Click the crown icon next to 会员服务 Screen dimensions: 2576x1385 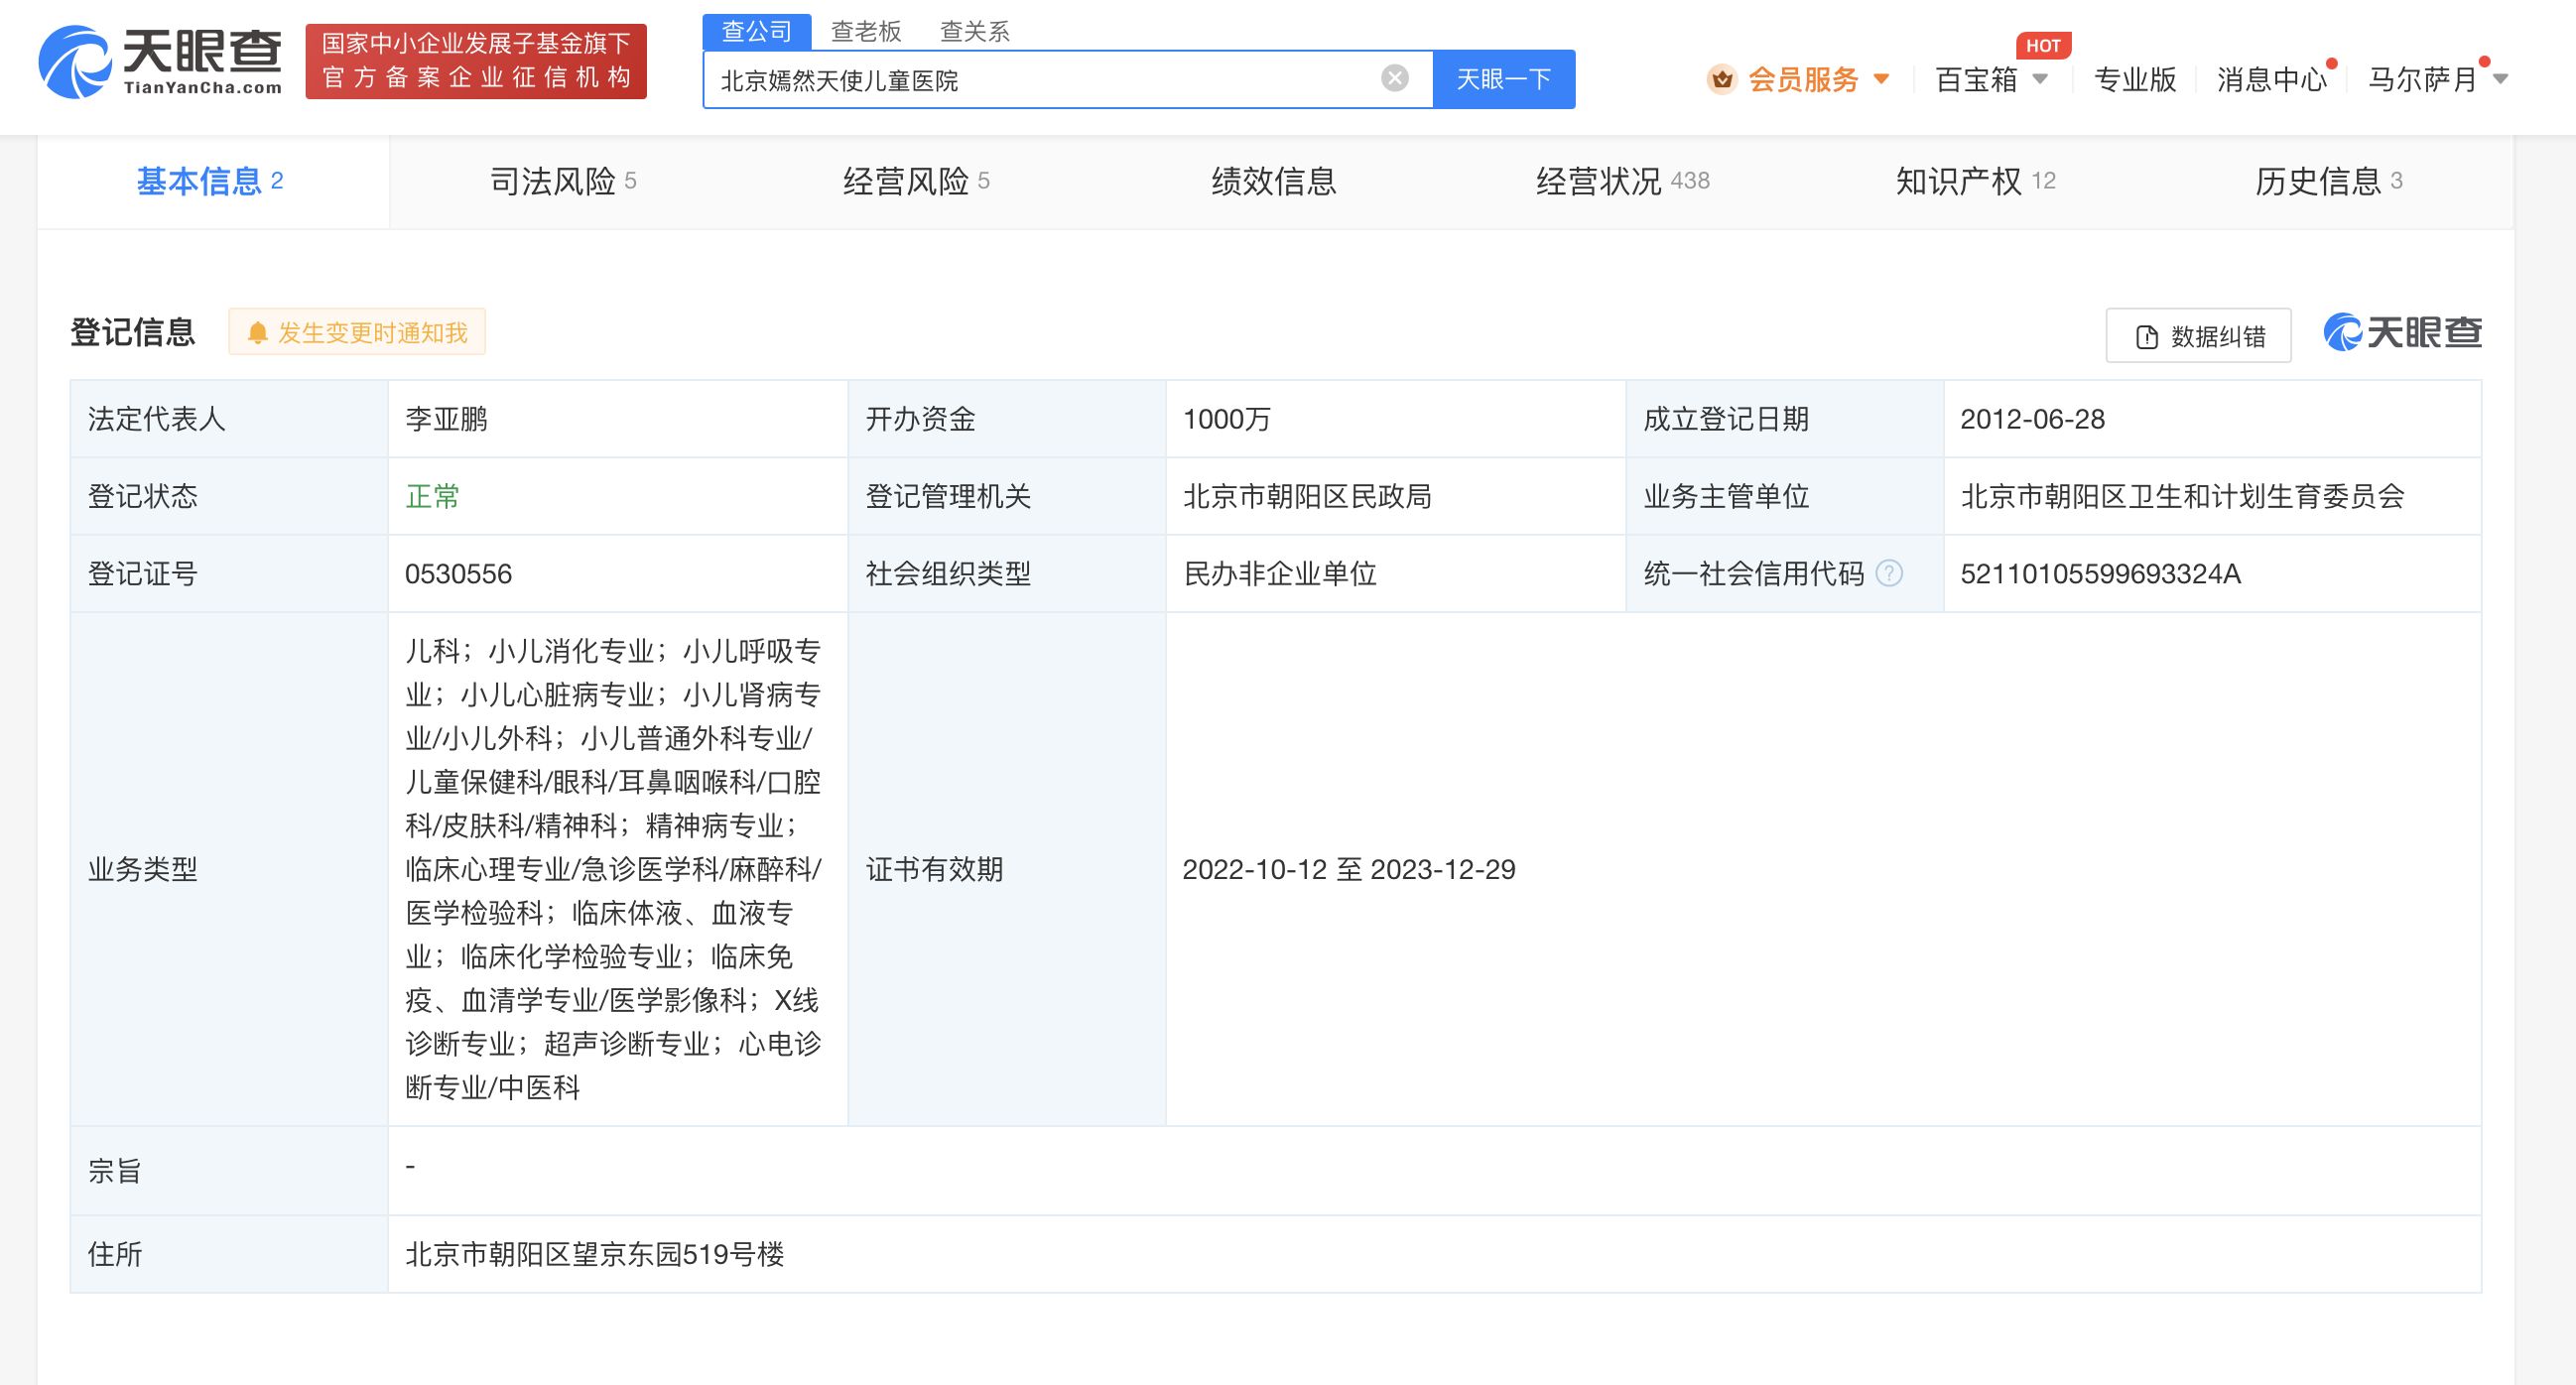tap(1722, 80)
